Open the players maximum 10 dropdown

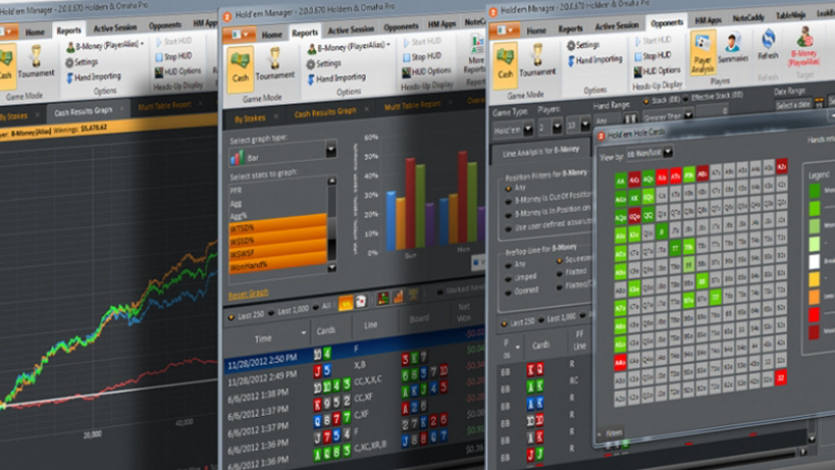point(585,125)
